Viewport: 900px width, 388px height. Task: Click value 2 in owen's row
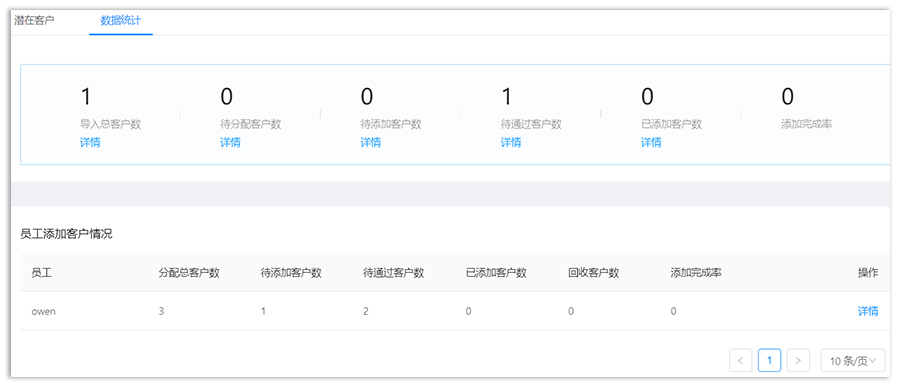click(366, 312)
